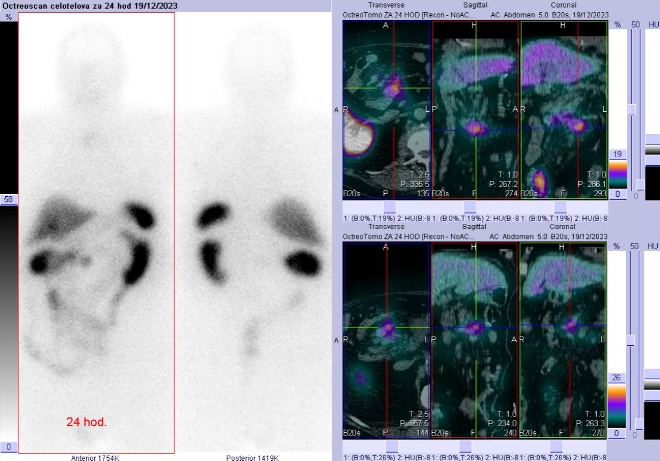Adjust lower threshold slider of top SPECT panel

pyautogui.click(x=640, y=185)
